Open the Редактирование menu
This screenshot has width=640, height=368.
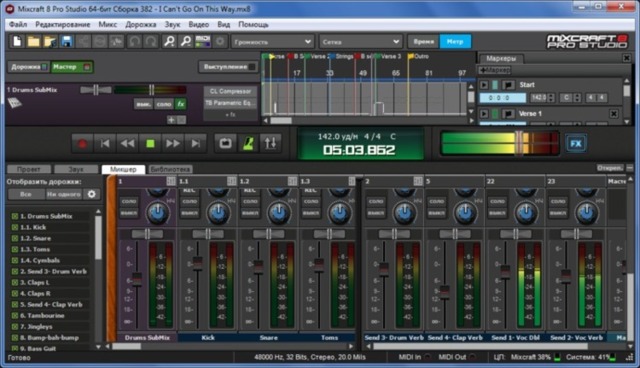[62, 24]
